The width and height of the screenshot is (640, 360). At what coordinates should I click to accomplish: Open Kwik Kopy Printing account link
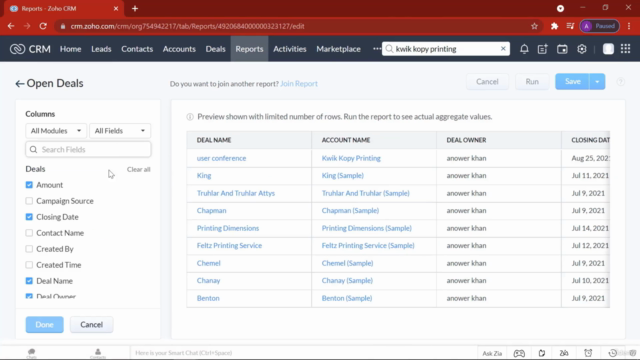click(x=351, y=158)
